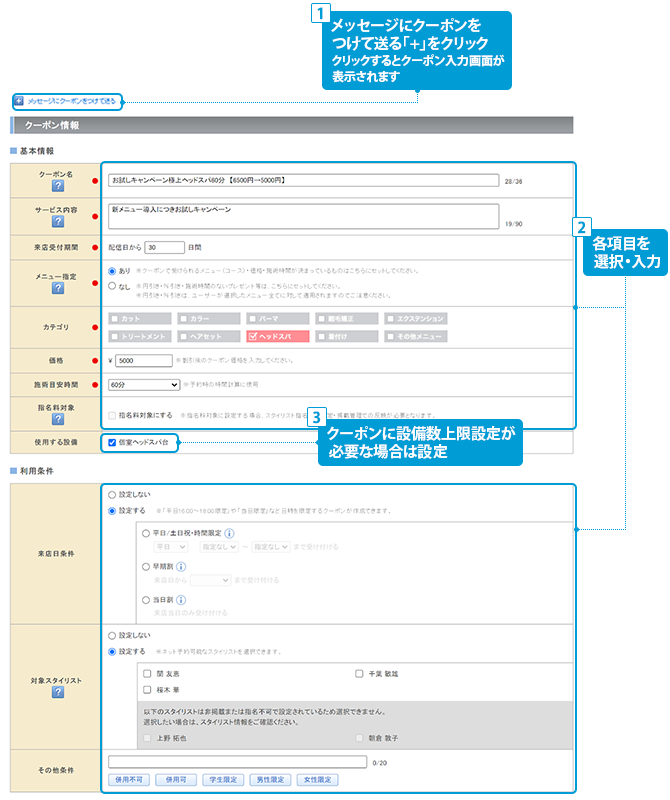Click the 併用不可 condition button
The width and height of the screenshot is (670, 800).
point(128,779)
